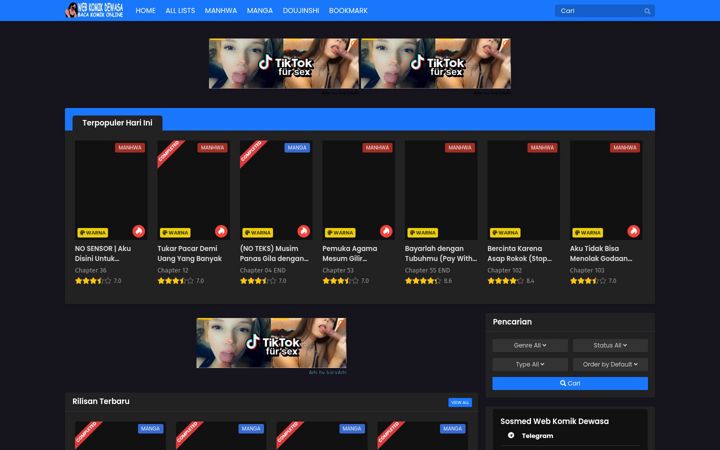Go to HOME in the navigation bar

coord(146,11)
